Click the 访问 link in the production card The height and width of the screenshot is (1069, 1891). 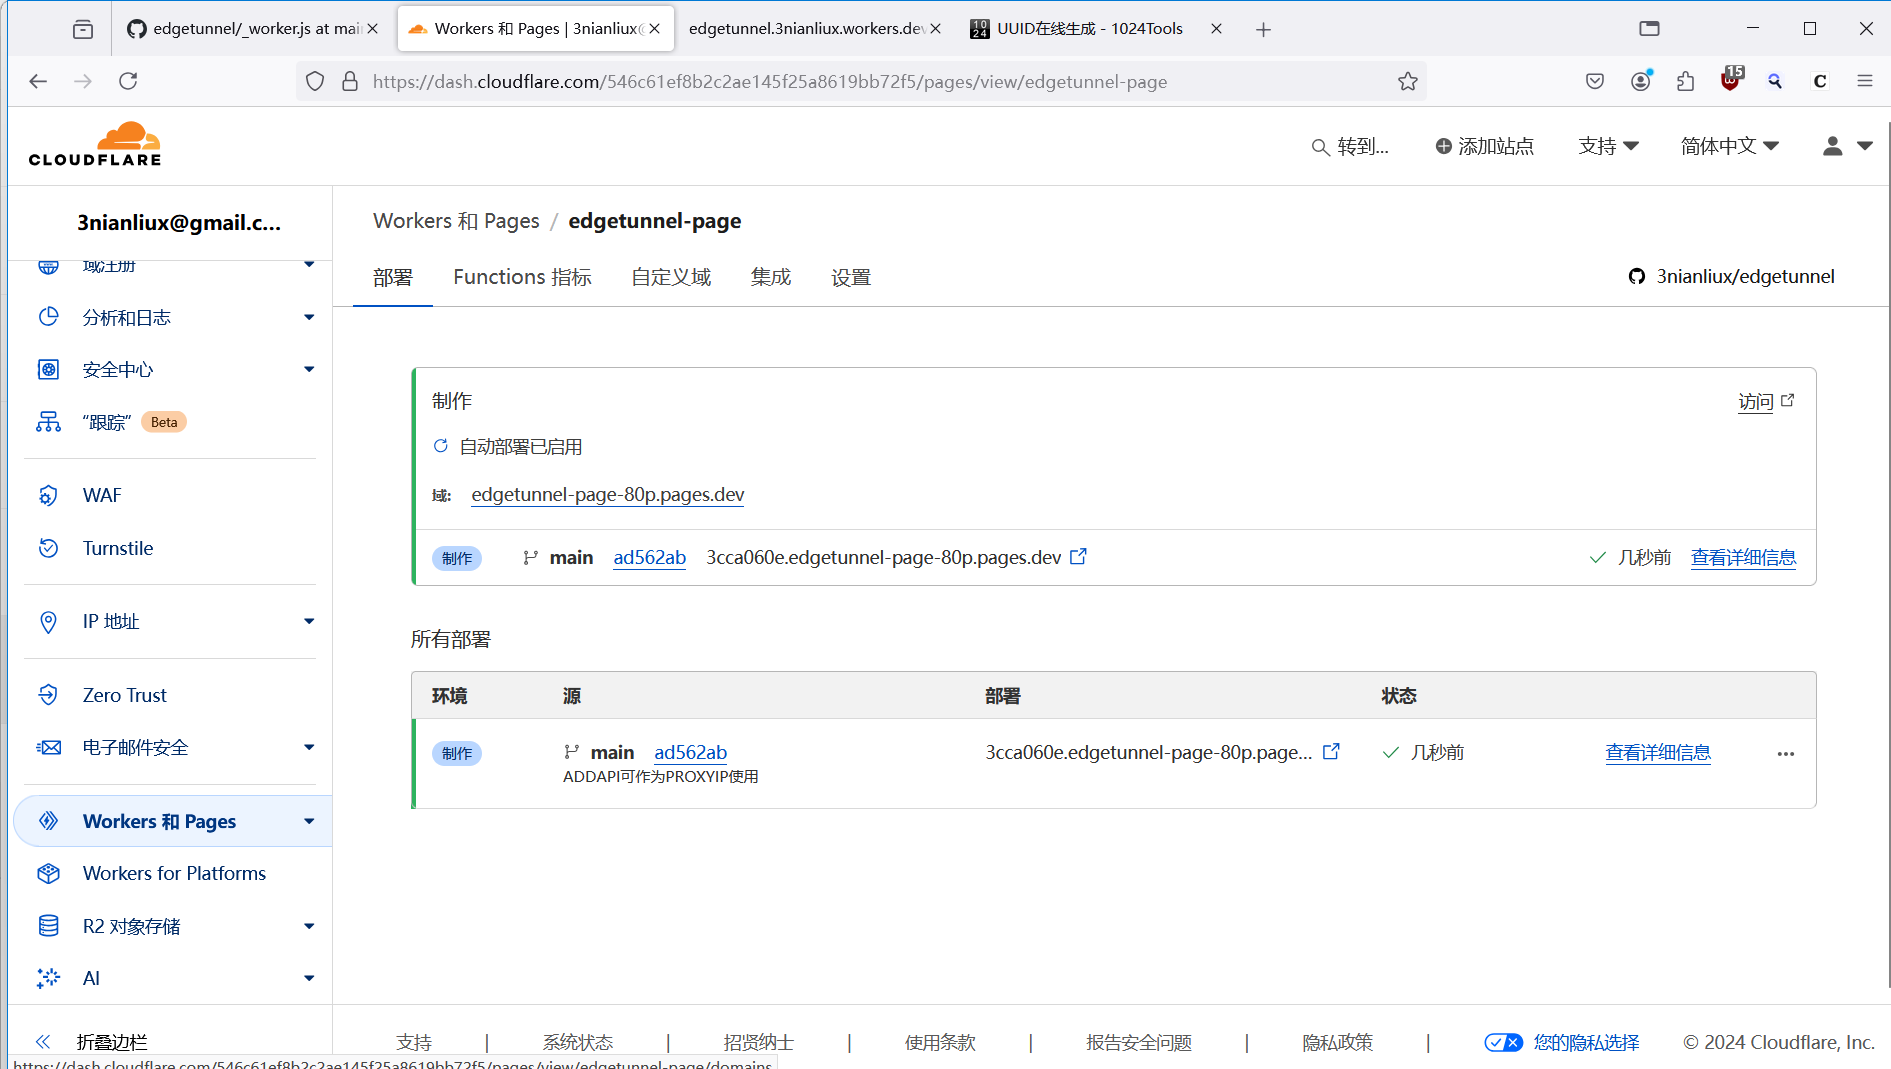point(1766,401)
